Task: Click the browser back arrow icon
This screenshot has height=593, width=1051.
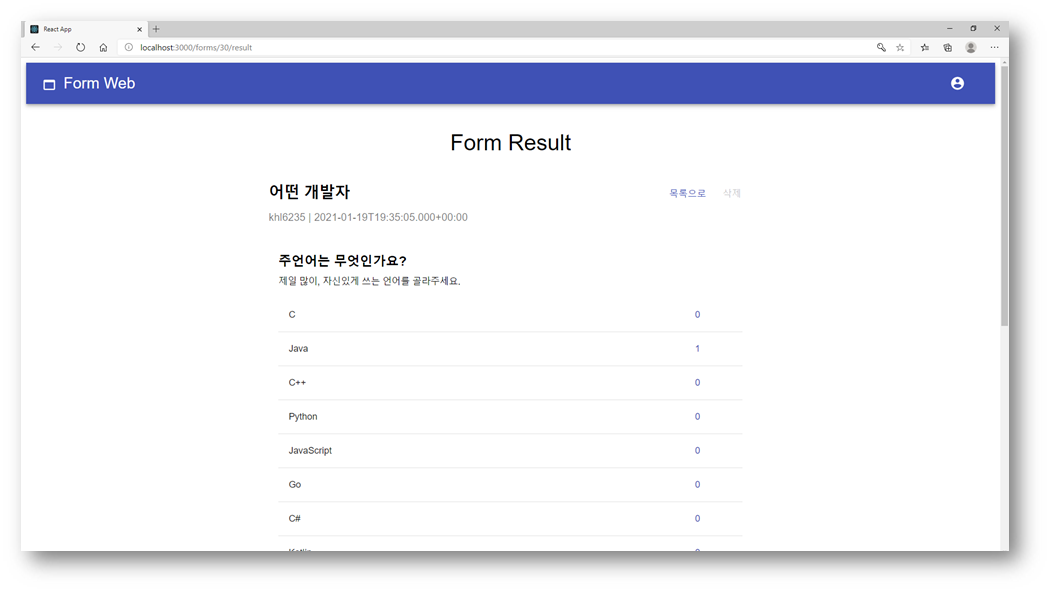Action: pyautogui.click(x=35, y=47)
